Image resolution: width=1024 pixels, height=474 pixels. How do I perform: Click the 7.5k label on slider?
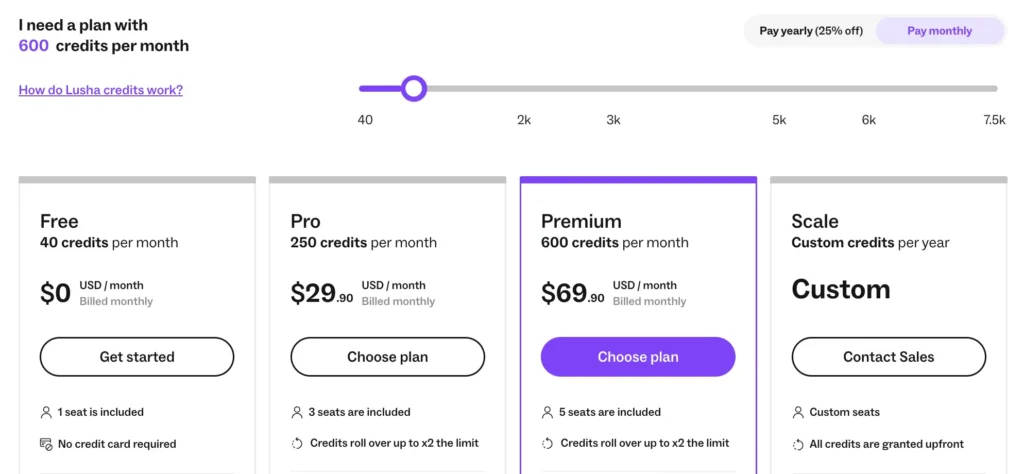click(x=993, y=120)
